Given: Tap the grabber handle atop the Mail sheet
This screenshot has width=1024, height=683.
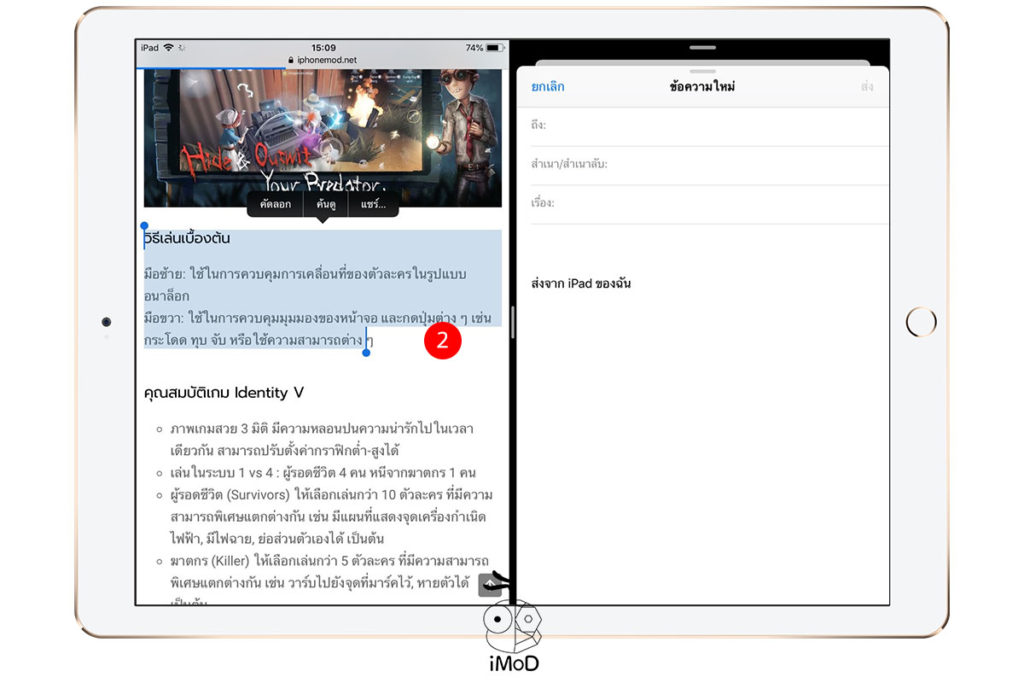Looking at the screenshot, I should [703, 47].
